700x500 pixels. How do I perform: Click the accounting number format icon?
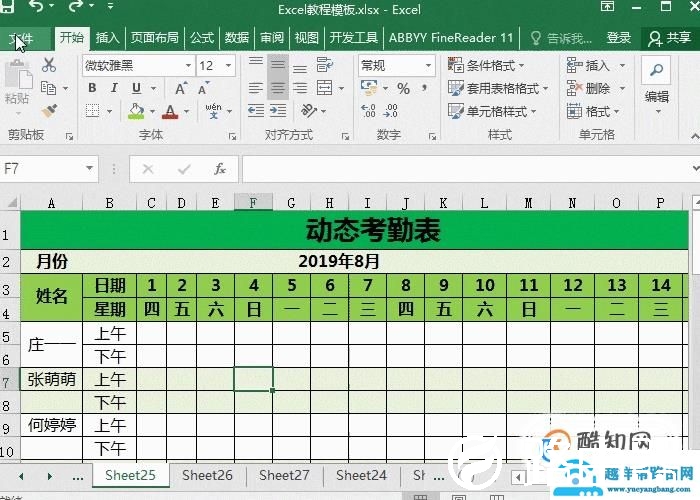(x=369, y=88)
